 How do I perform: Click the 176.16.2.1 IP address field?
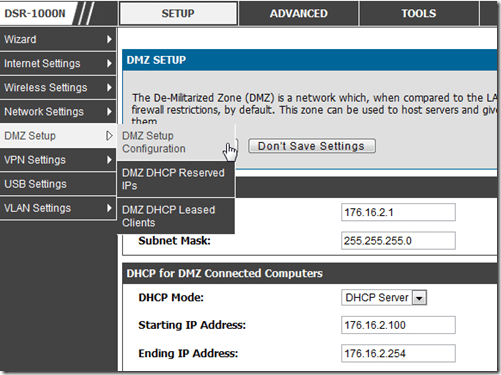pyautogui.click(x=398, y=212)
